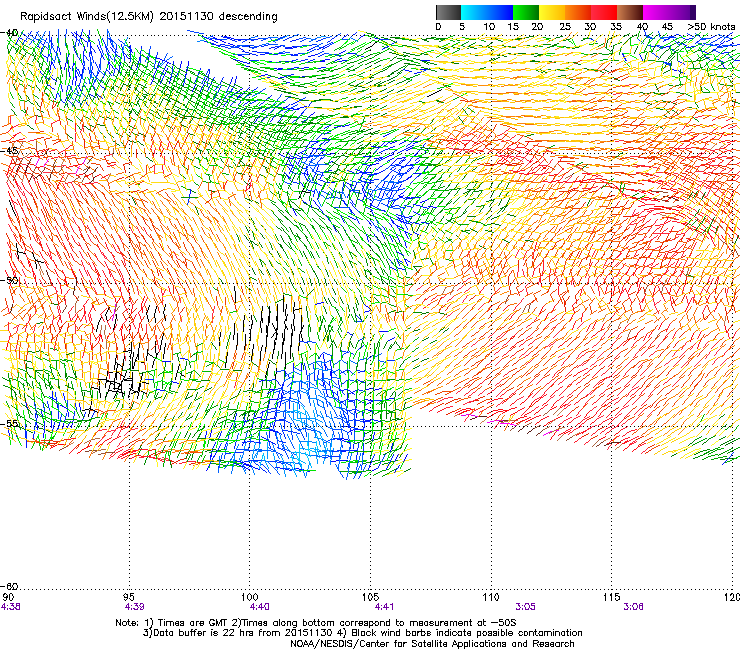Click the '110' longitude axis label
Image resolution: width=740 pixels, height=650 pixels.
(491, 597)
